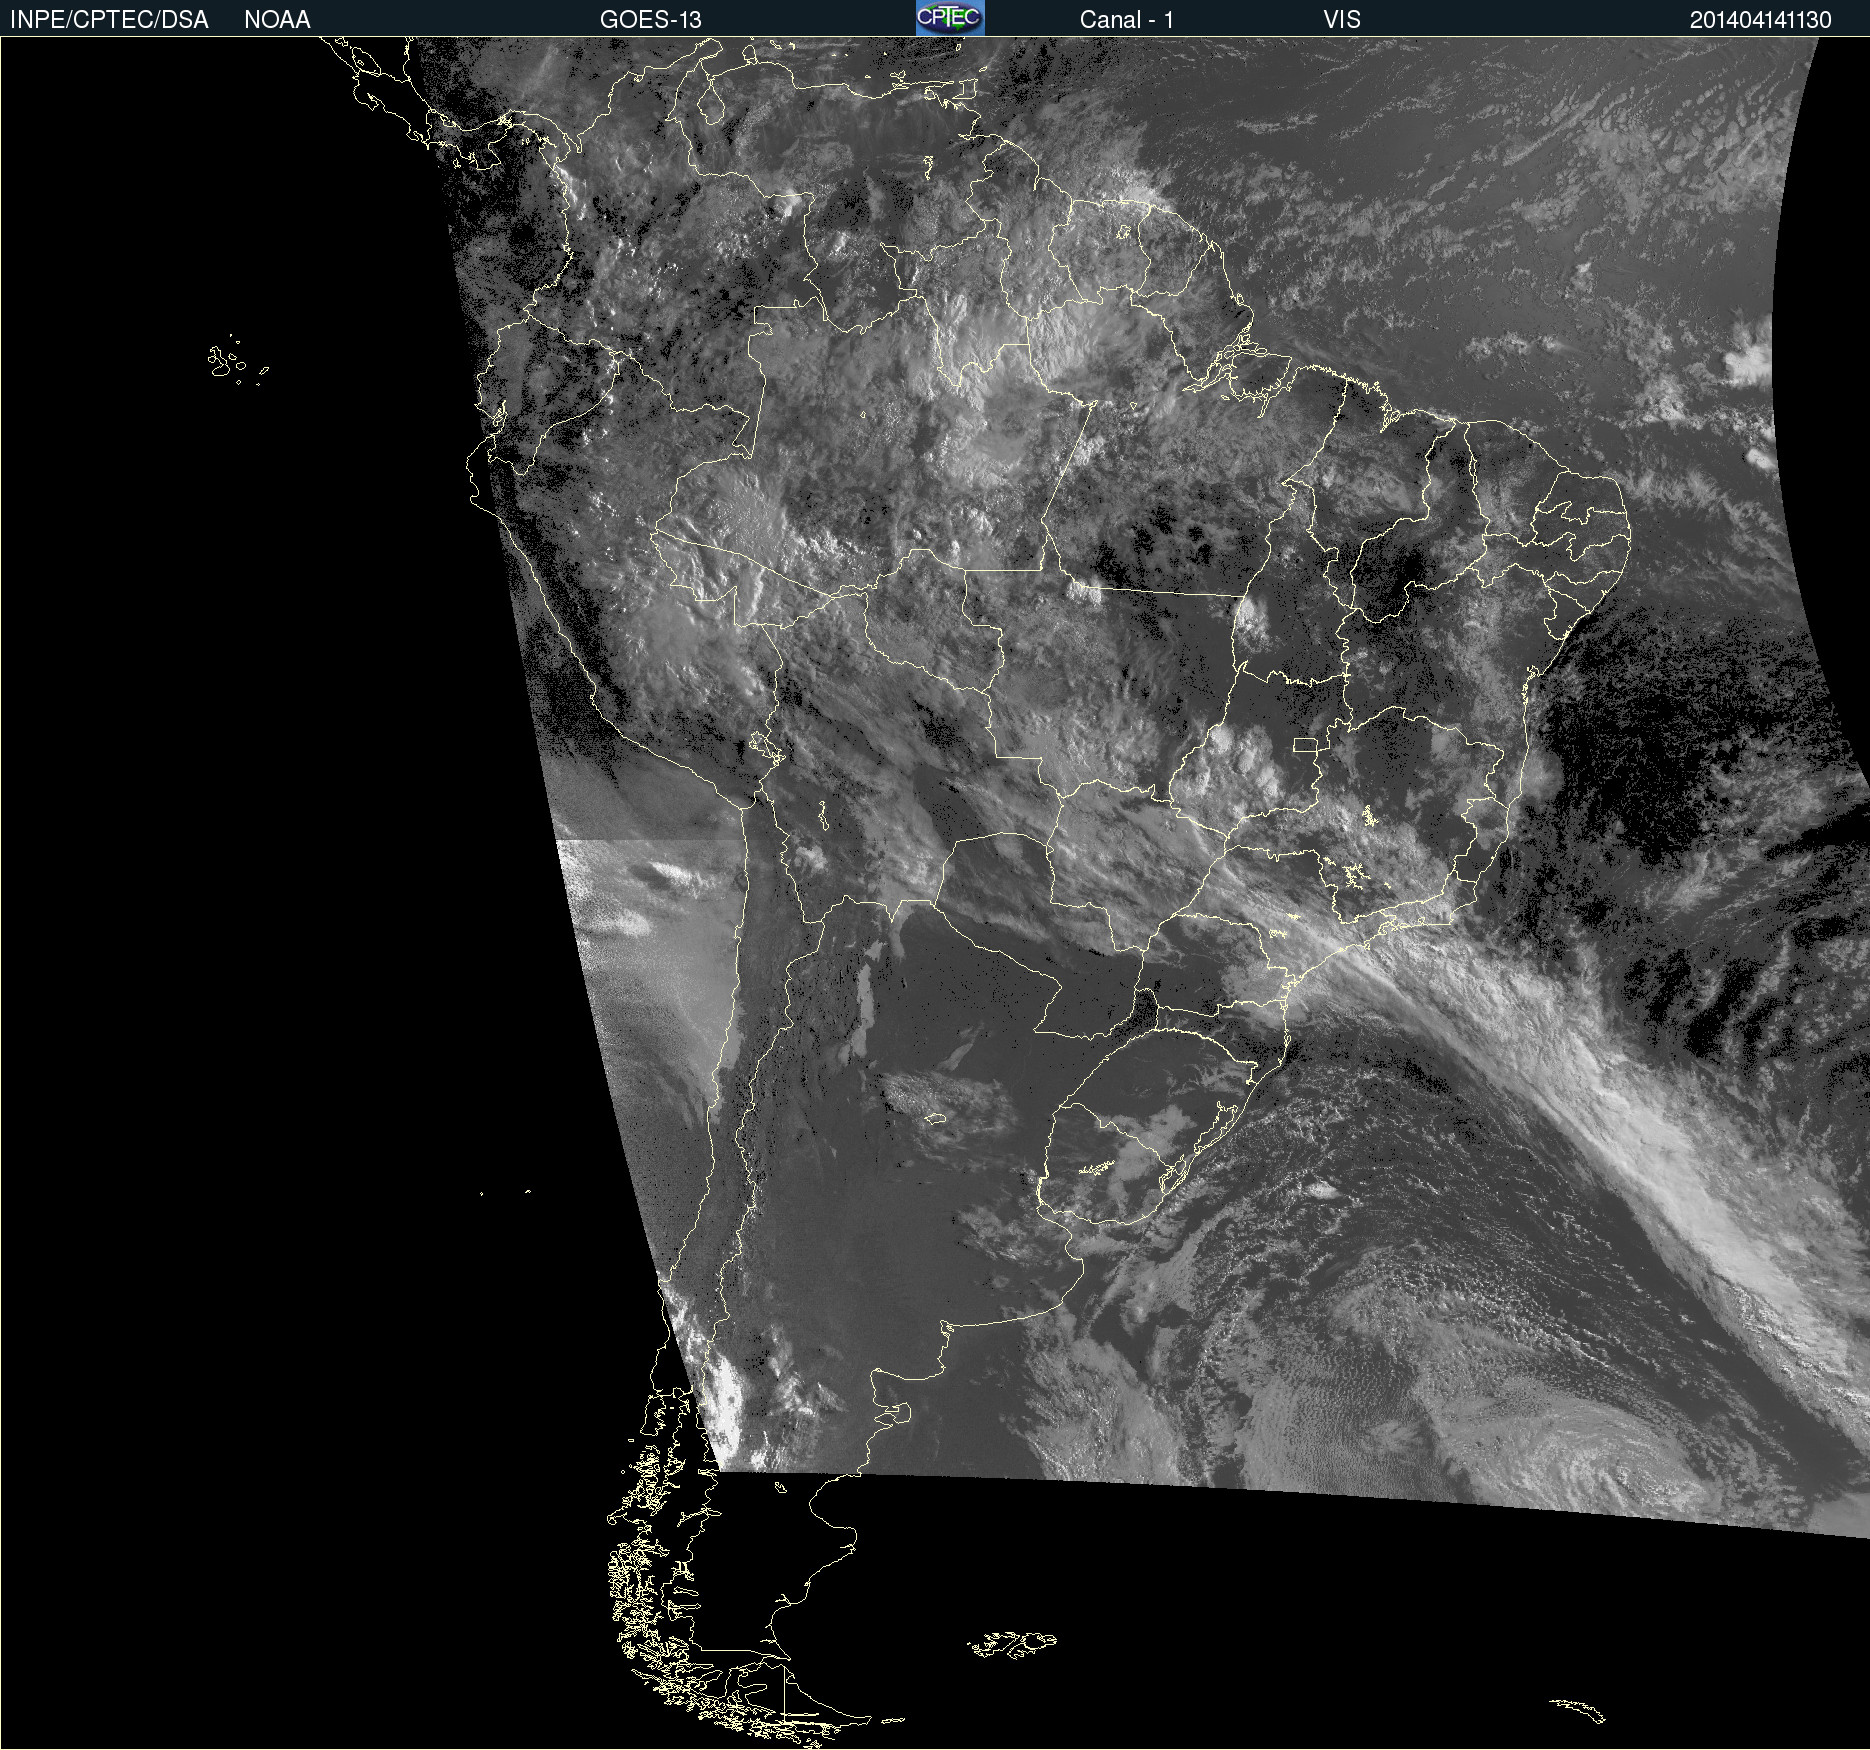Click the GOES-13 satellite label

pyautogui.click(x=651, y=20)
